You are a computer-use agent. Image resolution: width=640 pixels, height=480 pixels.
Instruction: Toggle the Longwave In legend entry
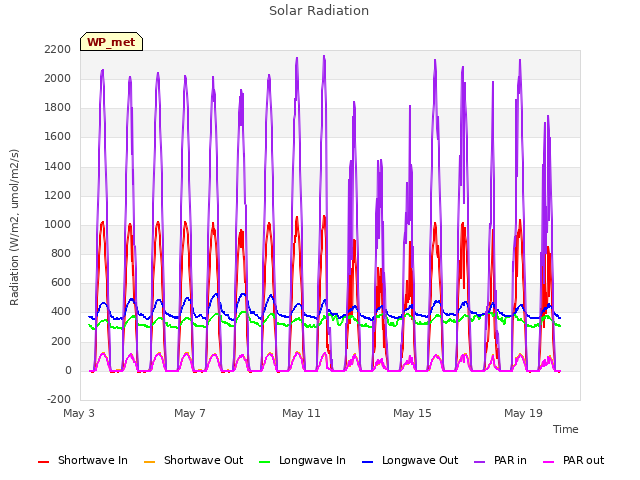302,460
